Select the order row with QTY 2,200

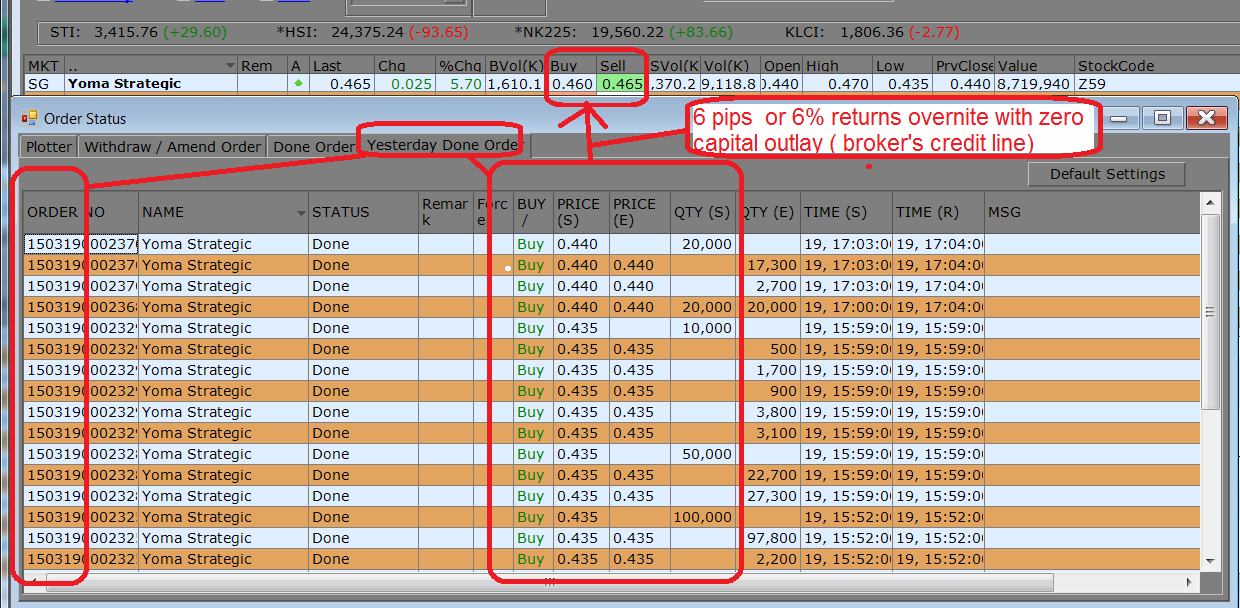coord(611,559)
